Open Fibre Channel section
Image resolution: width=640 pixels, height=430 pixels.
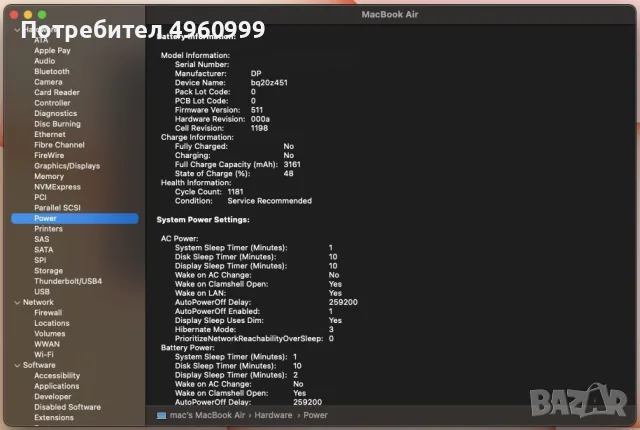59,145
